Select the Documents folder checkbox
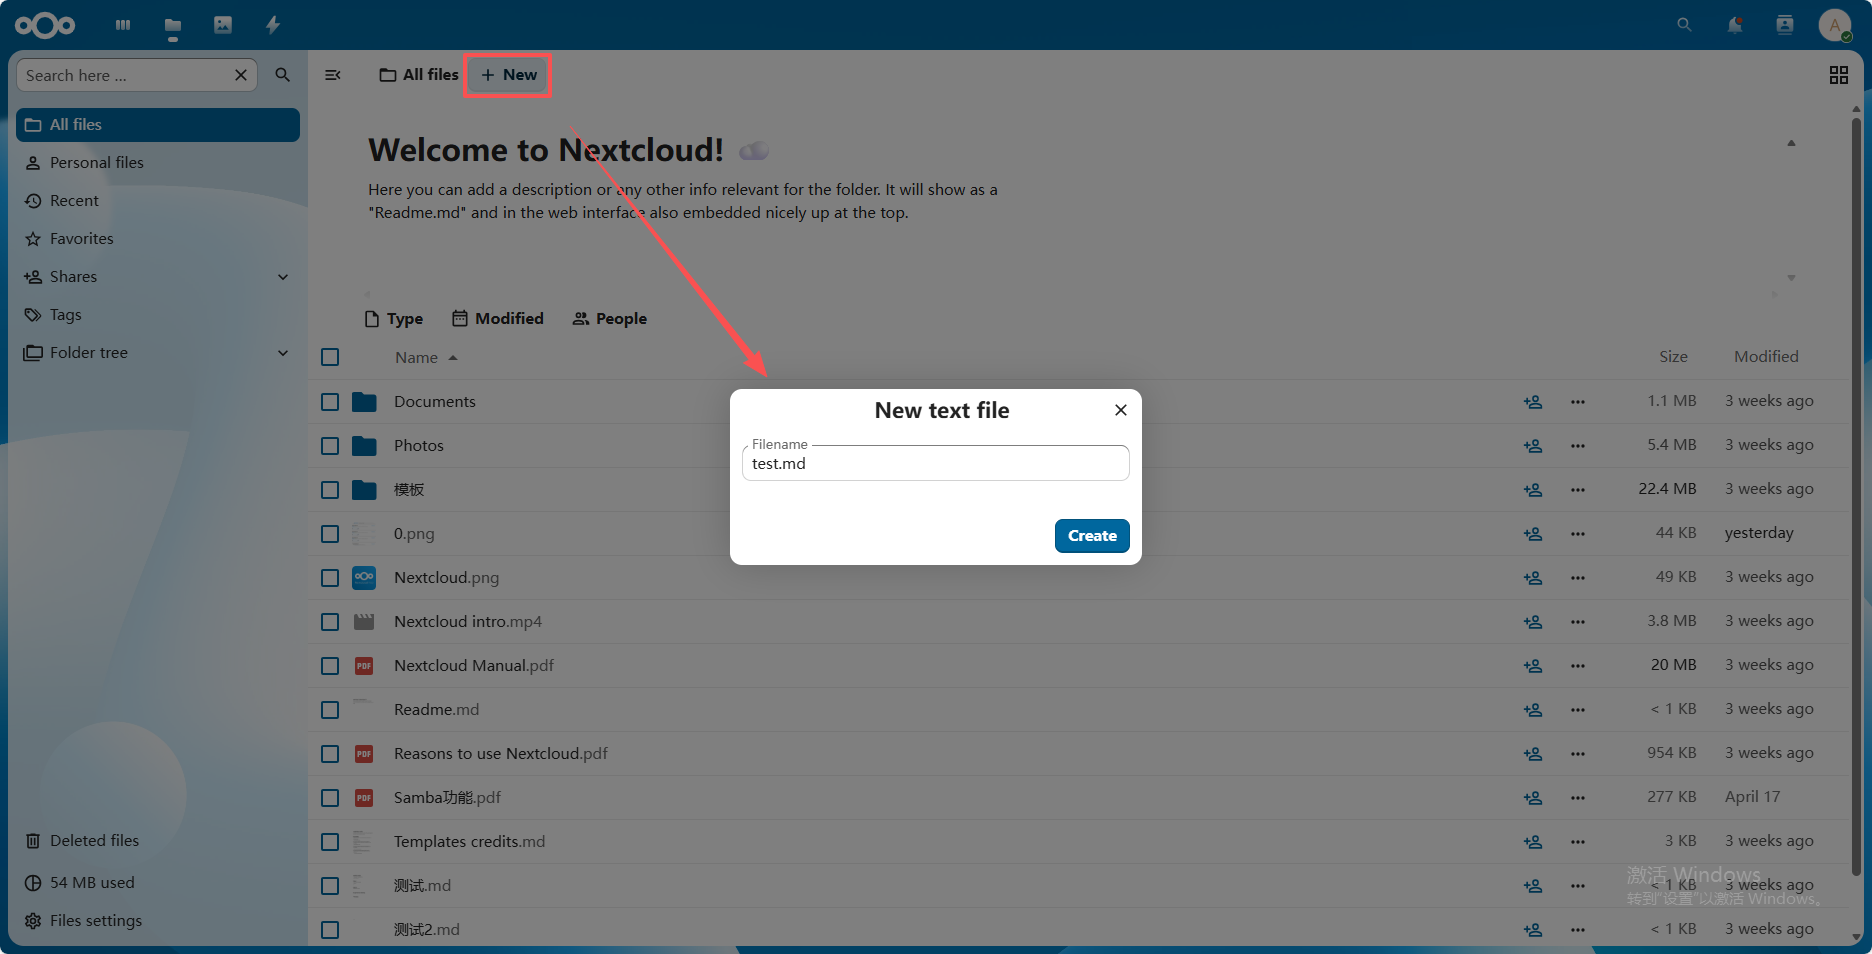Screen dimensions: 1872x954 330,402
